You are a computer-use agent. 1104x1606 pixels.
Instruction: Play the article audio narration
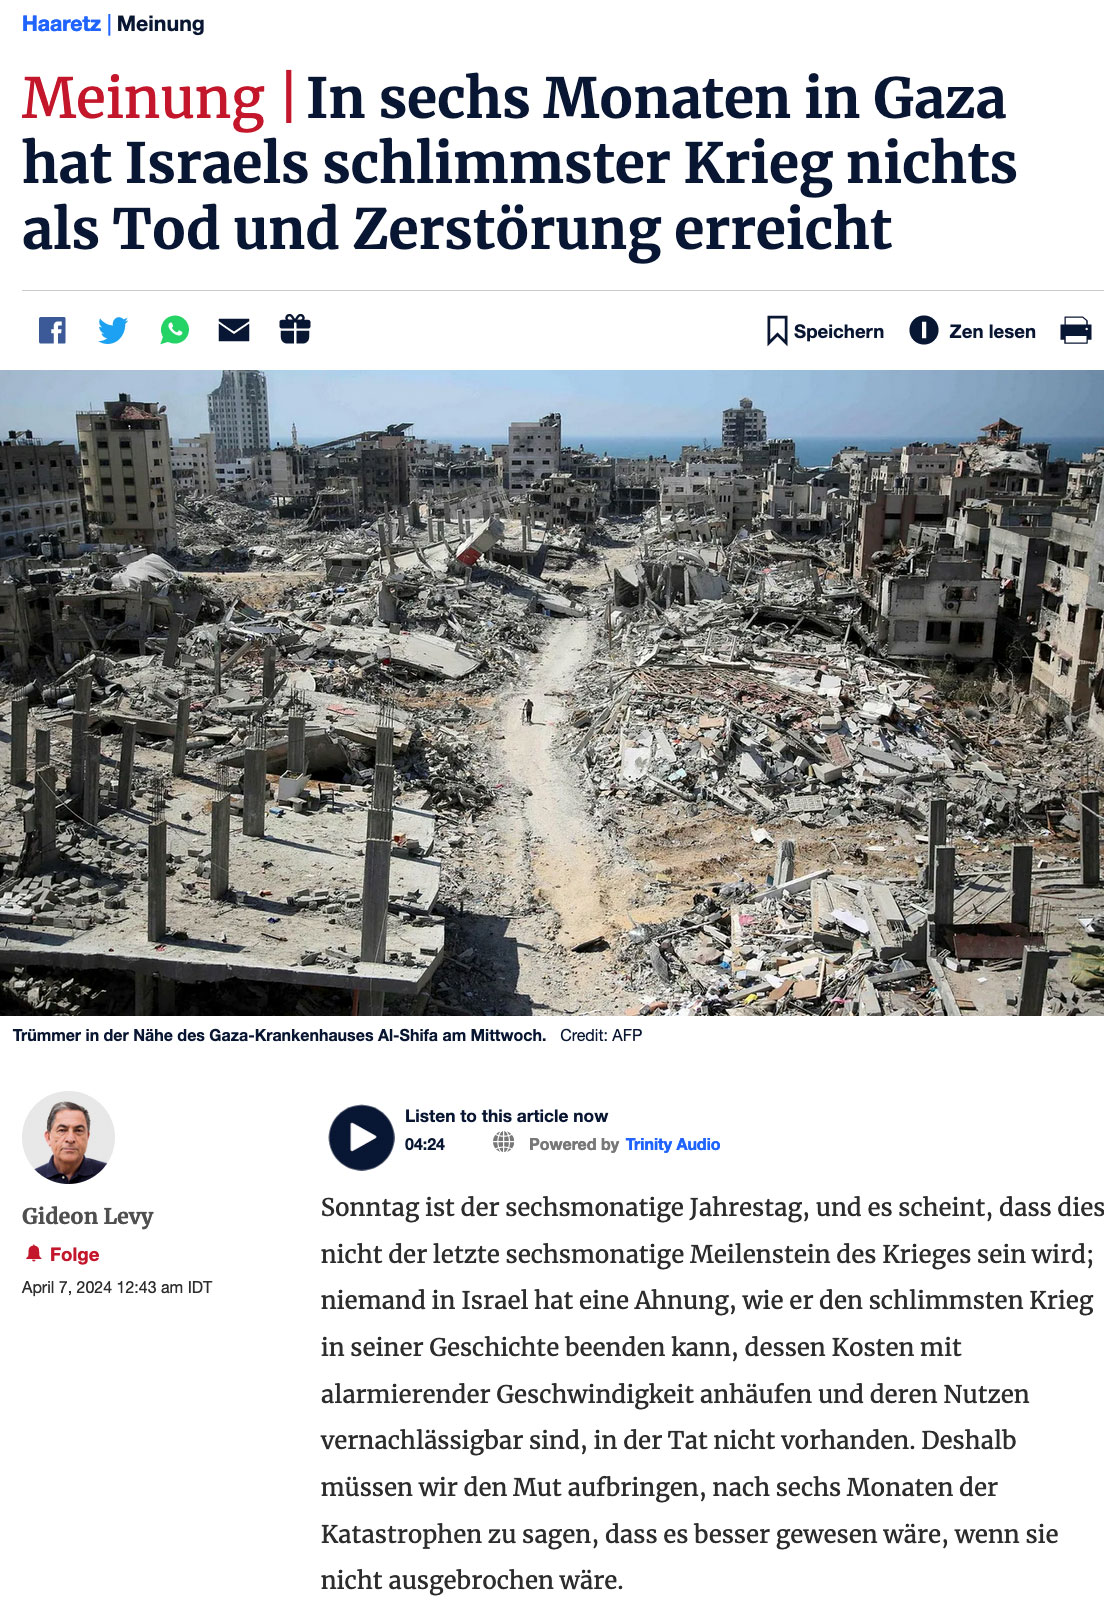tap(361, 1137)
